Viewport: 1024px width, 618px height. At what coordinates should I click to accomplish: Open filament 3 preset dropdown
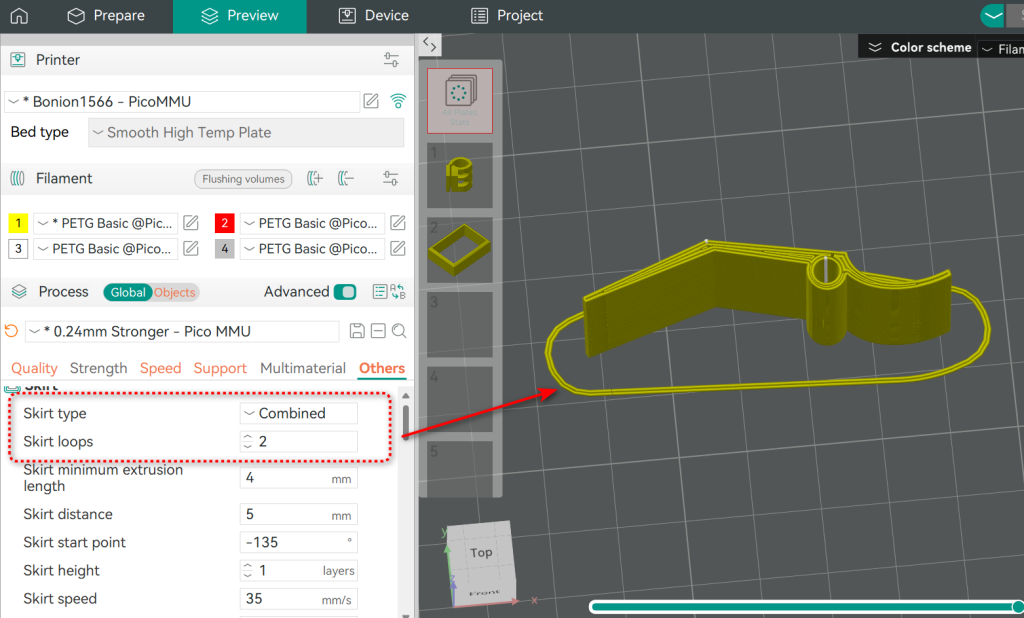106,249
